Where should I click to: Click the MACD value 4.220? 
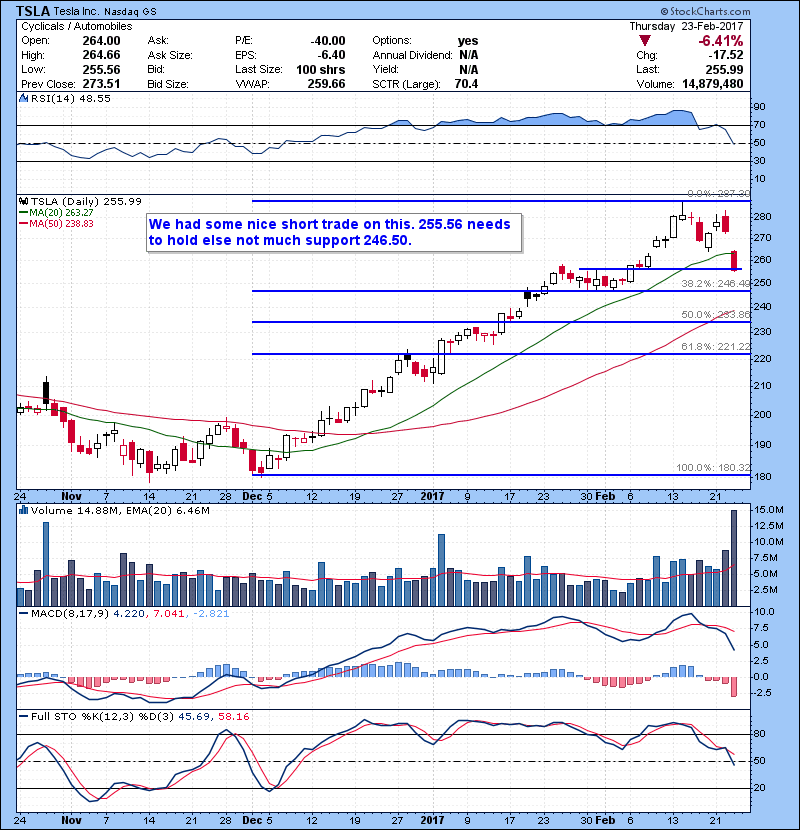coord(129,614)
